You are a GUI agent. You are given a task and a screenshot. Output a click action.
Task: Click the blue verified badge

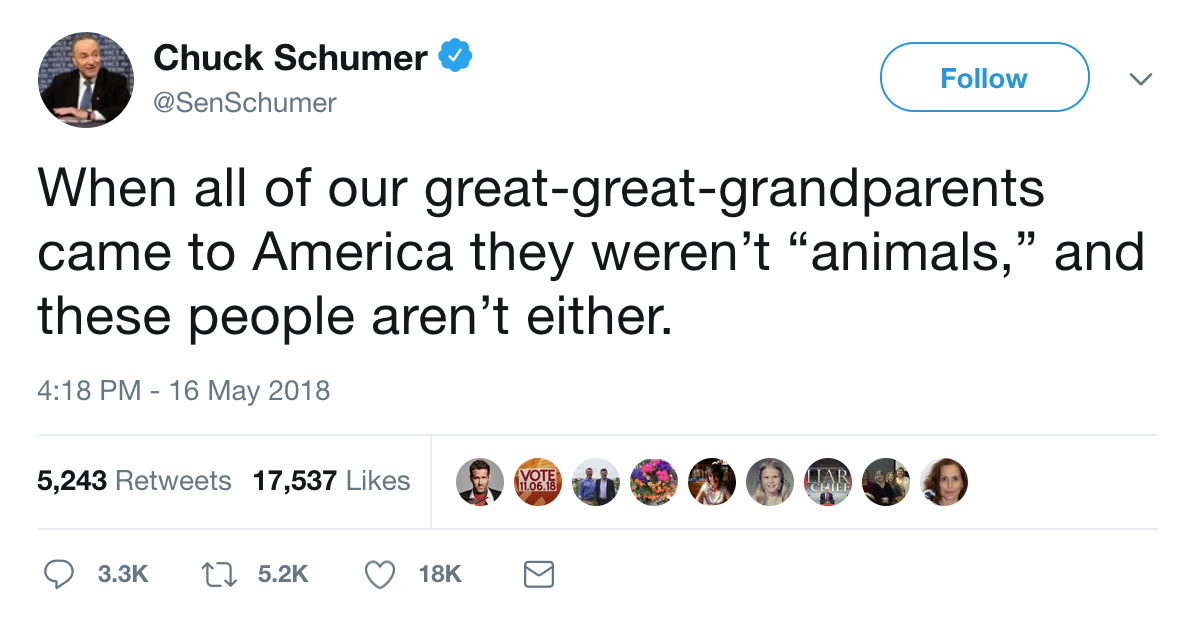click(x=455, y=58)
